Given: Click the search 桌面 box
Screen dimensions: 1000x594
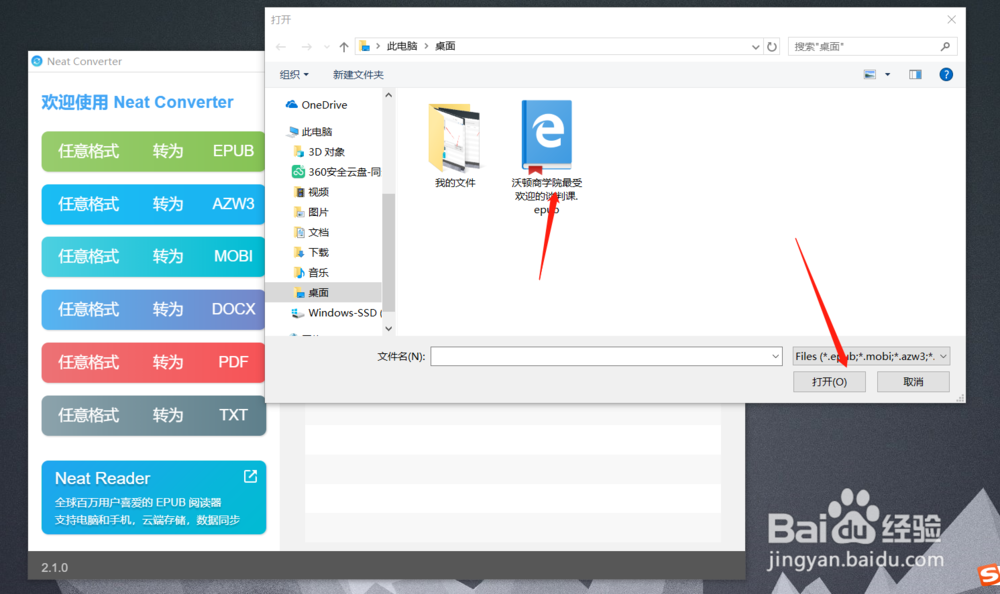Looking at the screenshot, I should tap(872, 47).
